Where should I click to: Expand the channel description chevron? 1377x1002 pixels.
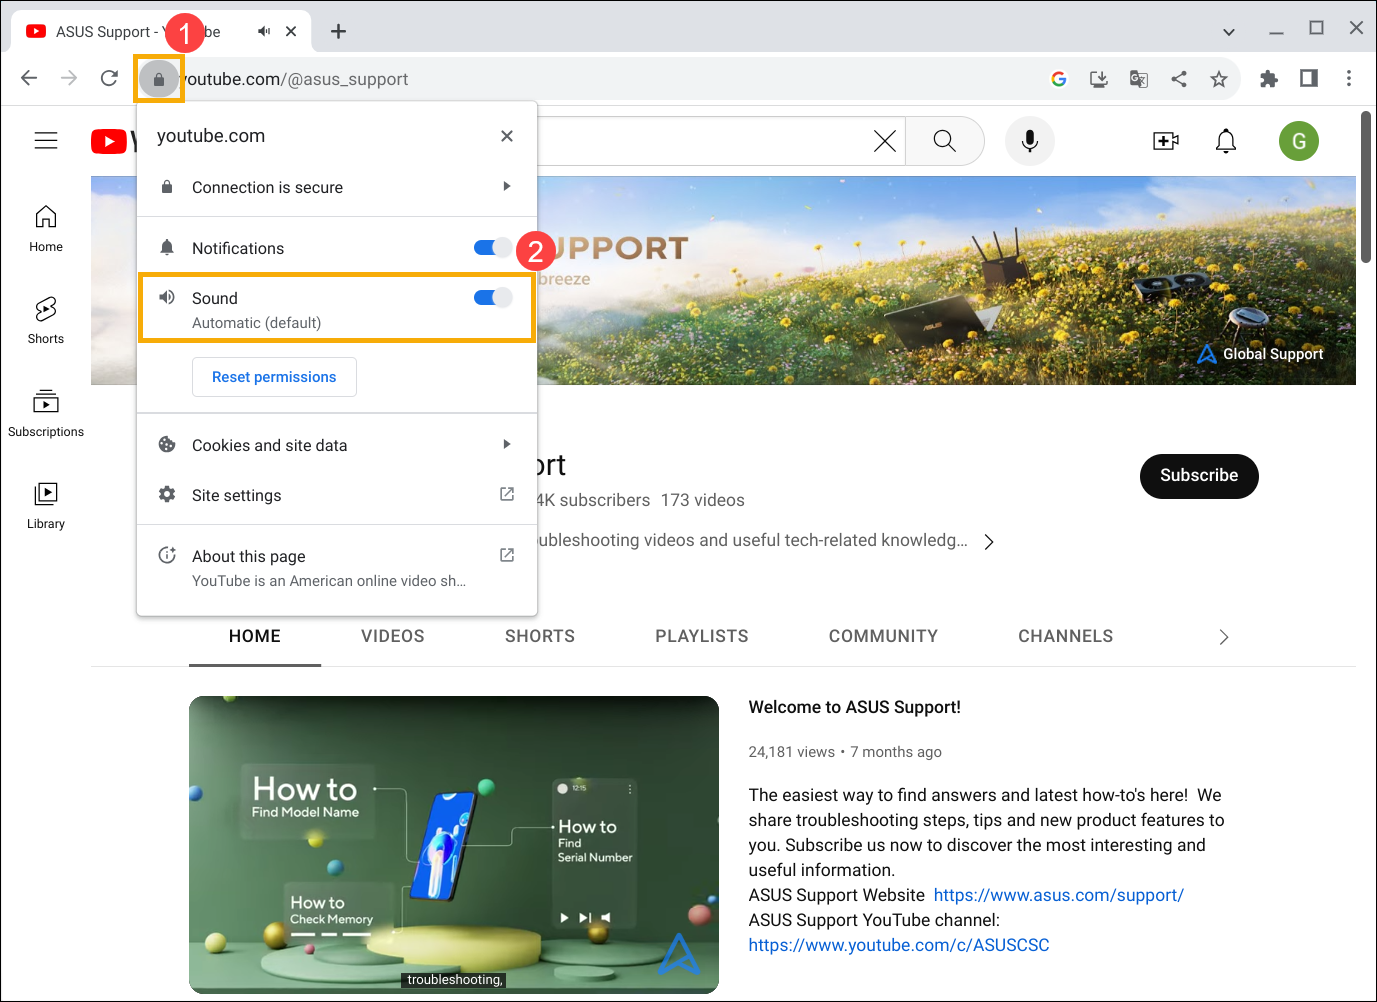989,542
